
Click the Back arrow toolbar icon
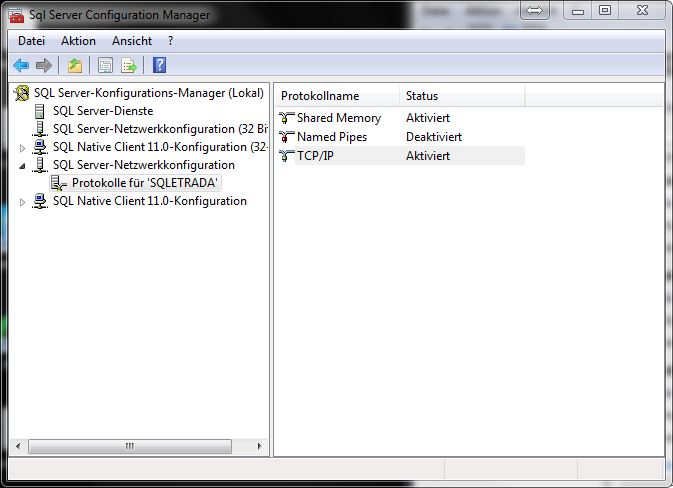[x=21, y=66]
